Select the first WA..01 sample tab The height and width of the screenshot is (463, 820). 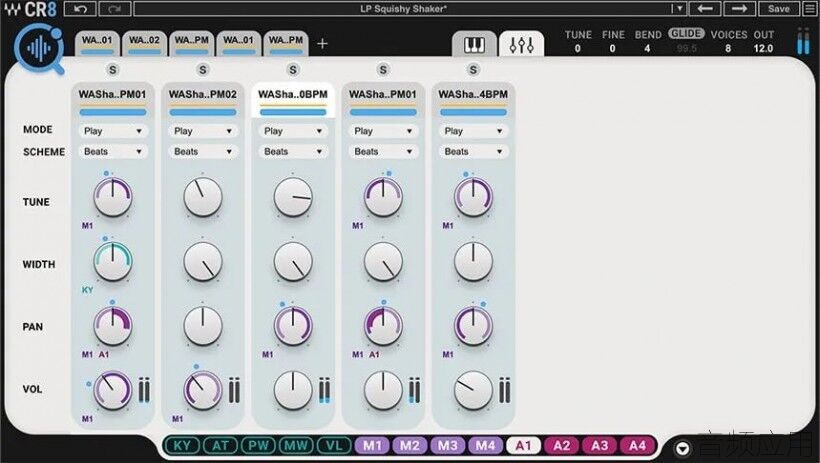pos(97,44)
